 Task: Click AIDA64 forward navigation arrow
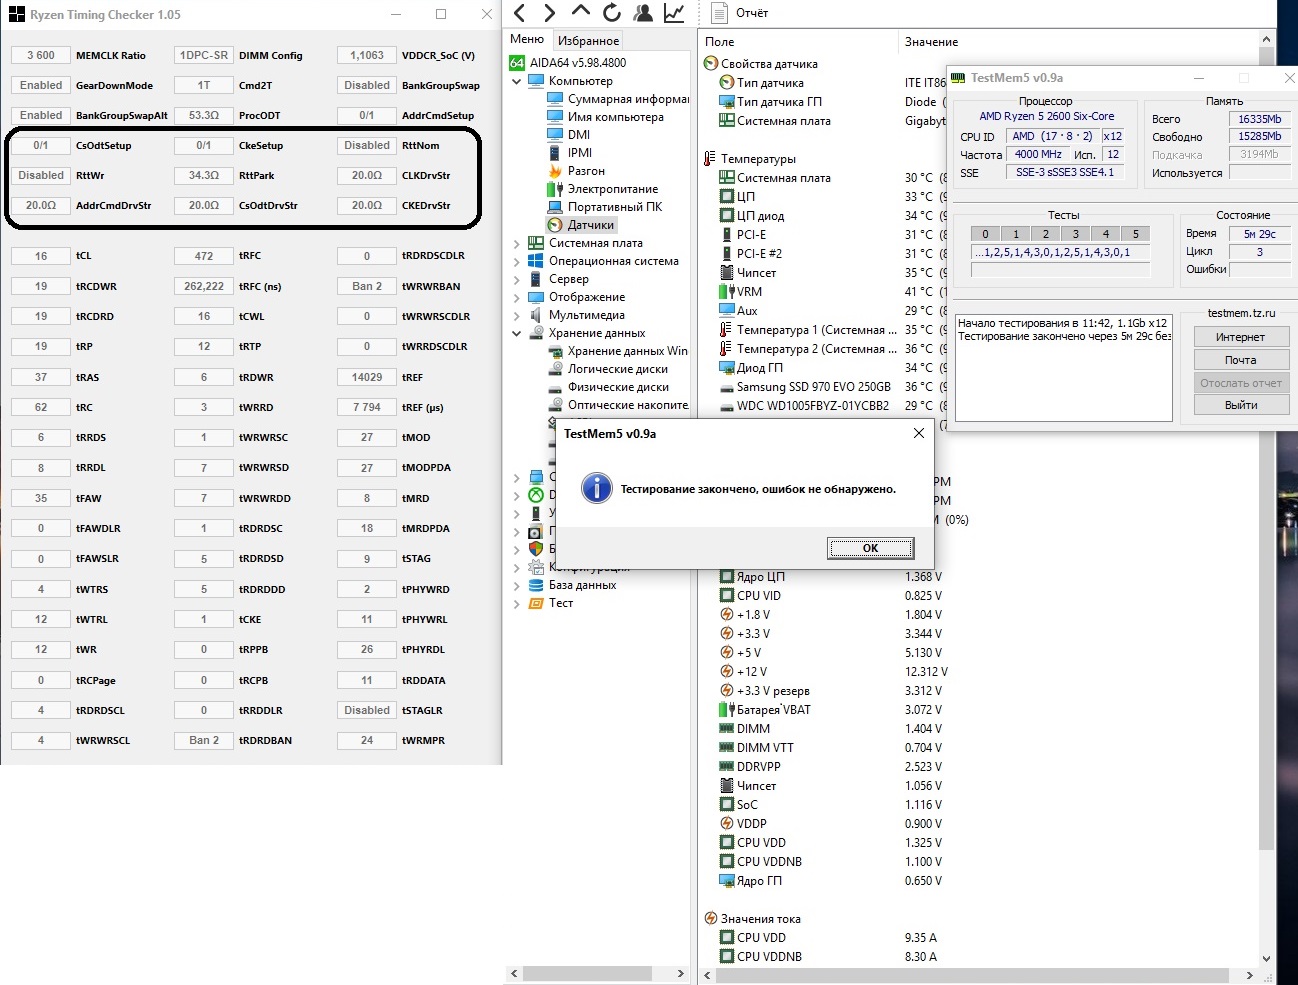[x=550, y=13]
